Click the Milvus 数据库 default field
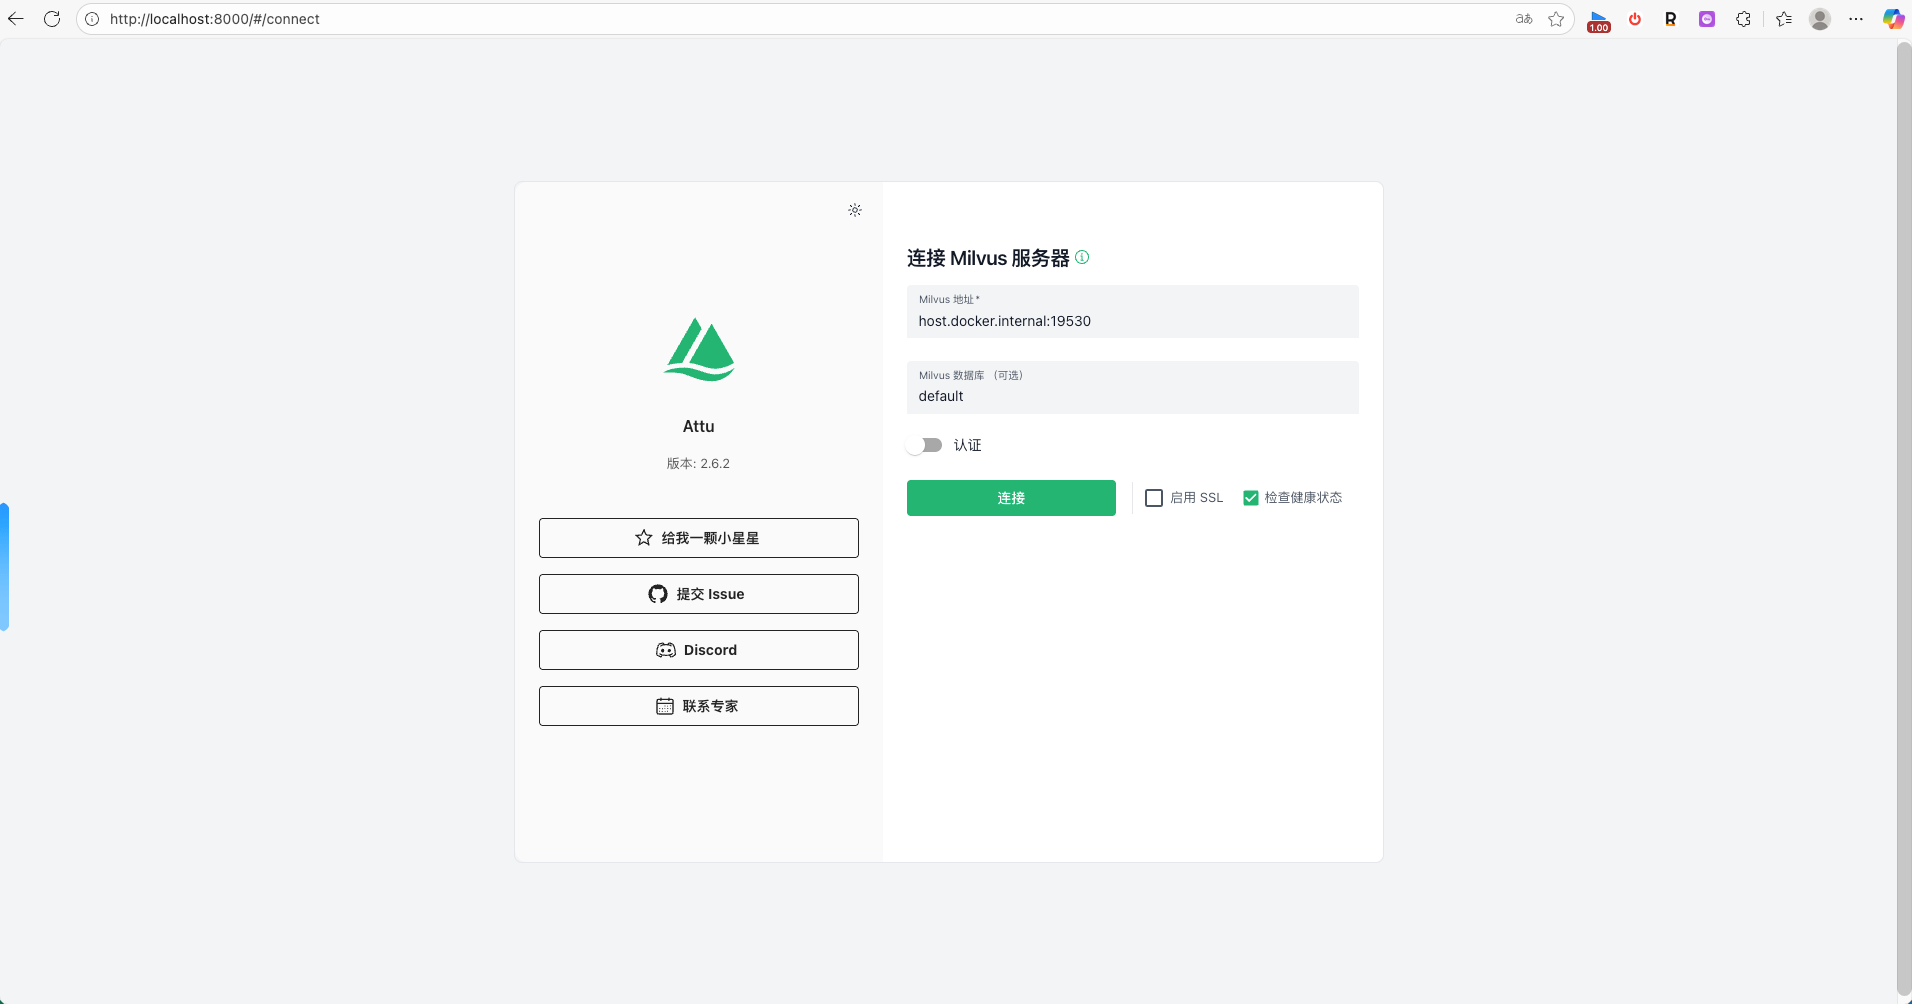Screen dimensions: 1912x1004 tap(1132, 396)
